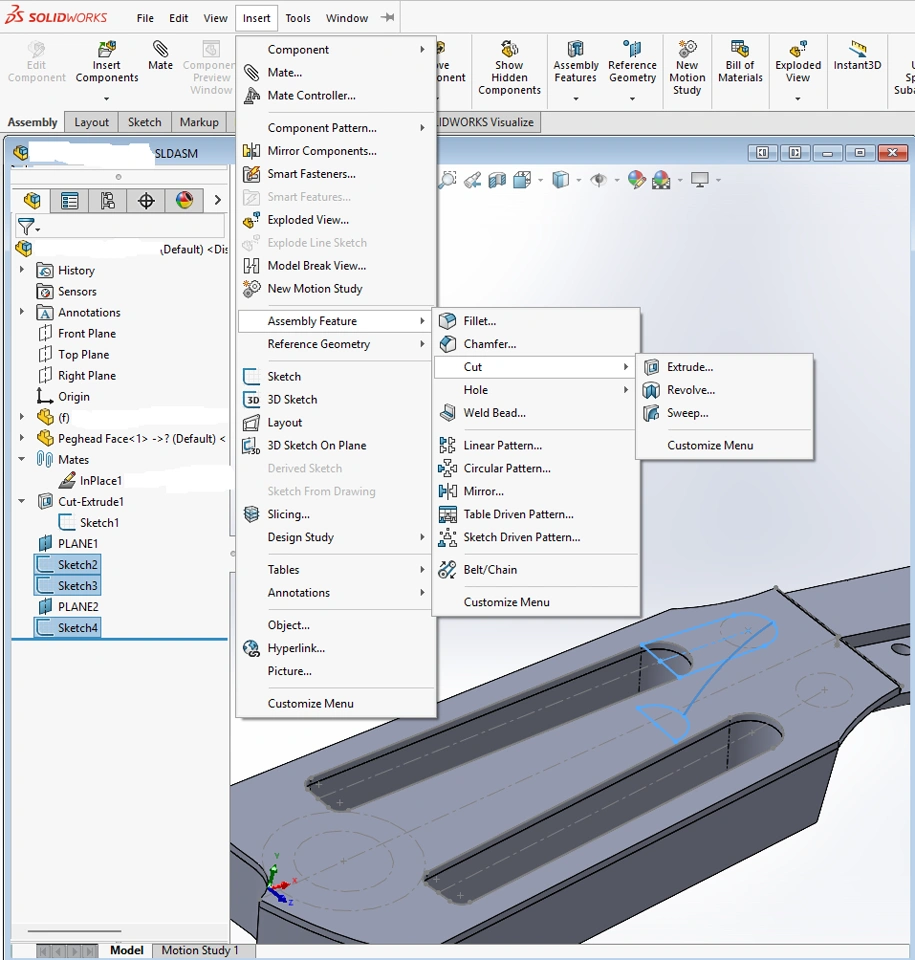
Task: Select Origin in feature tree
Action: (x=63, y=397)
